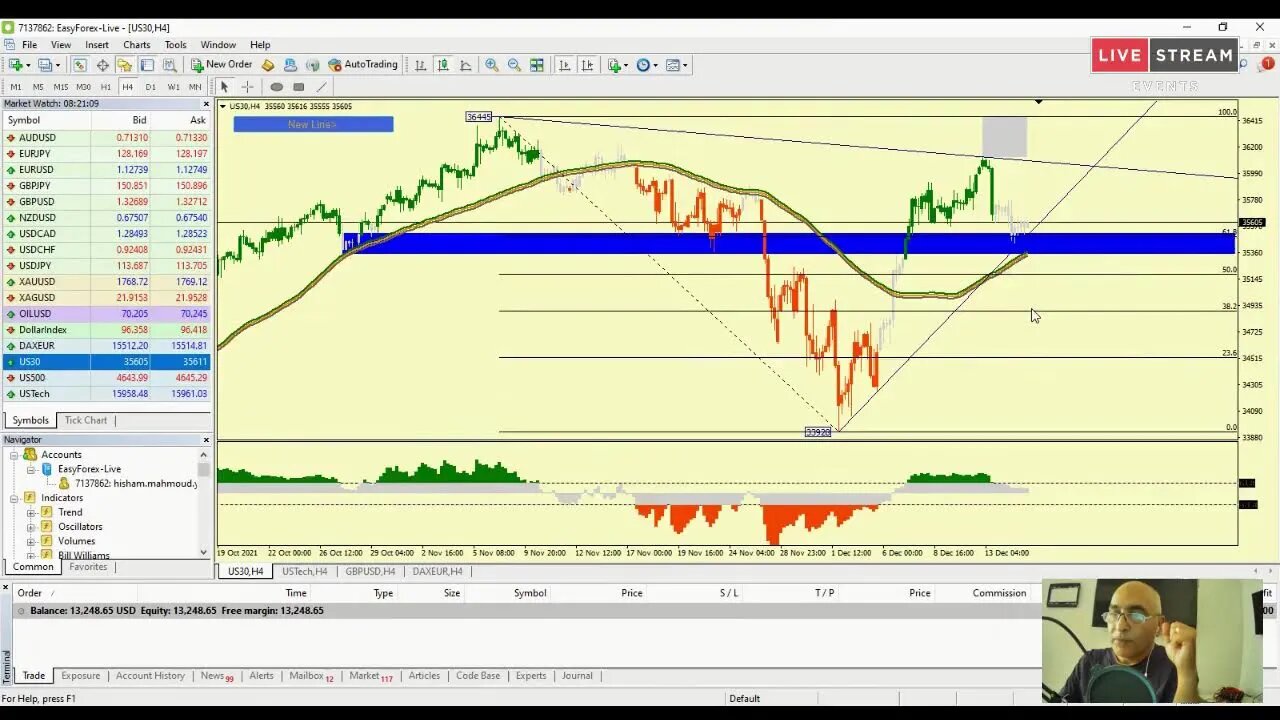Open the USTech,H4 chart tab

[304, 572]
